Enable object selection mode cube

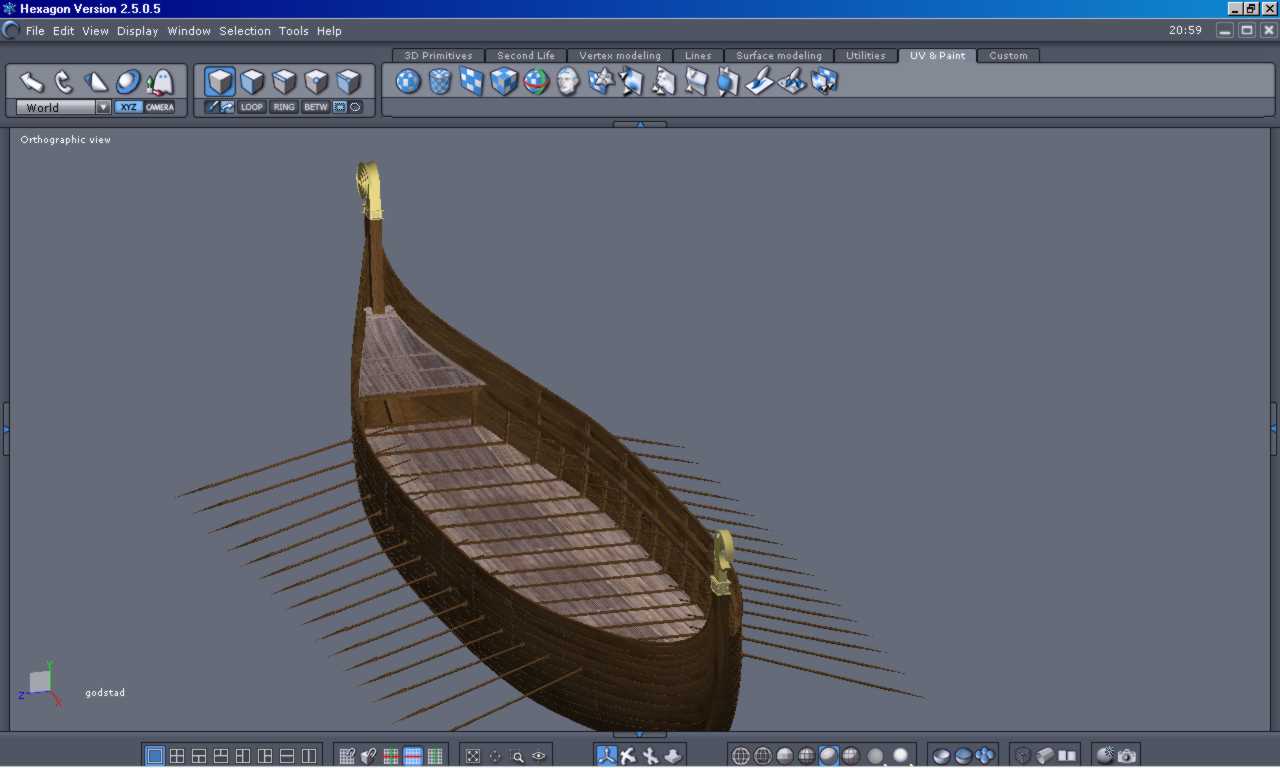[x=220, y=81]
